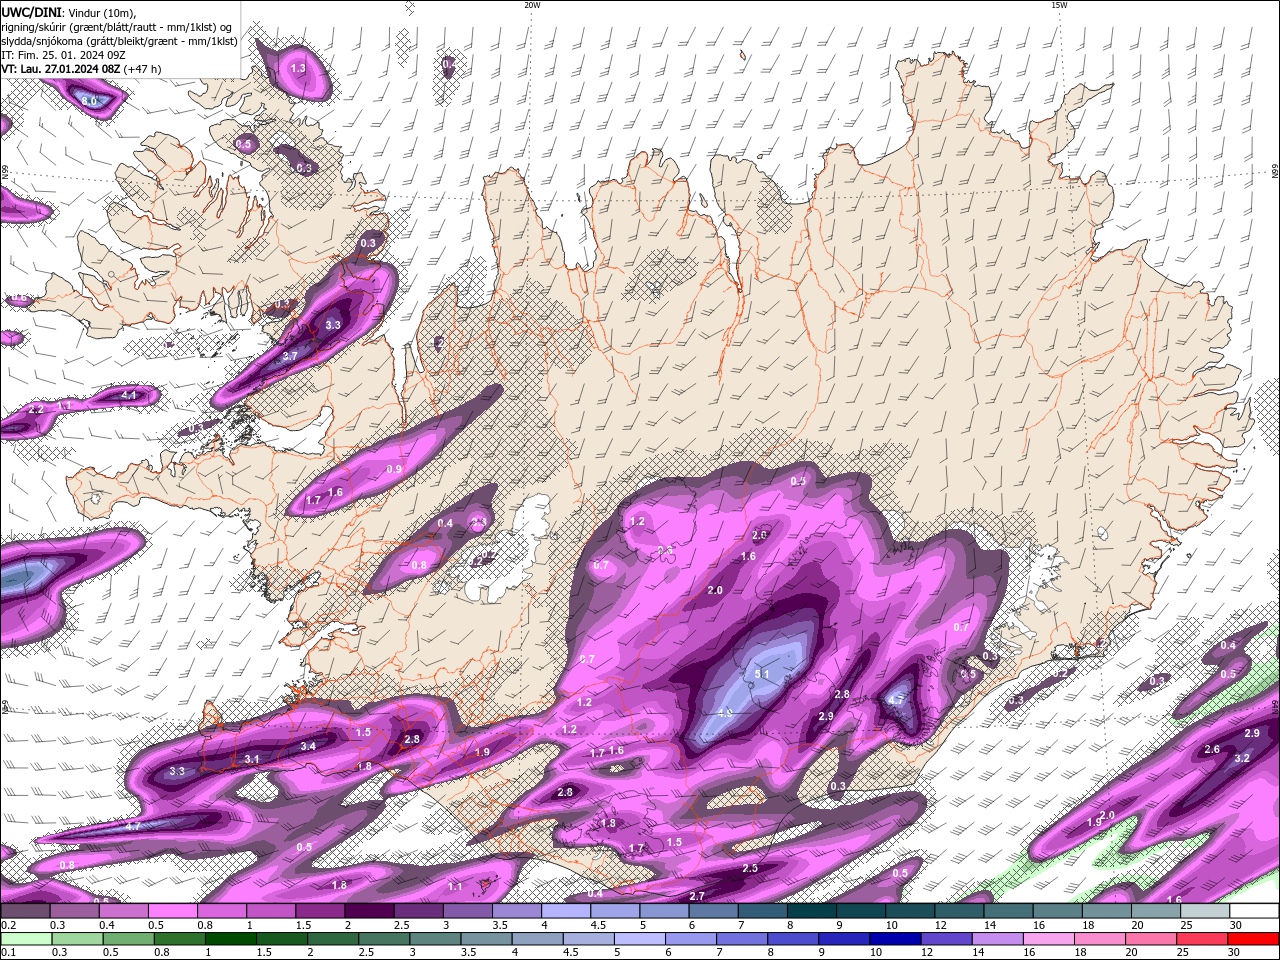This screenshot has width=1280, height=960.
Task: Pick the palest green first swatch in rain scale
Action: coord(25,939)
